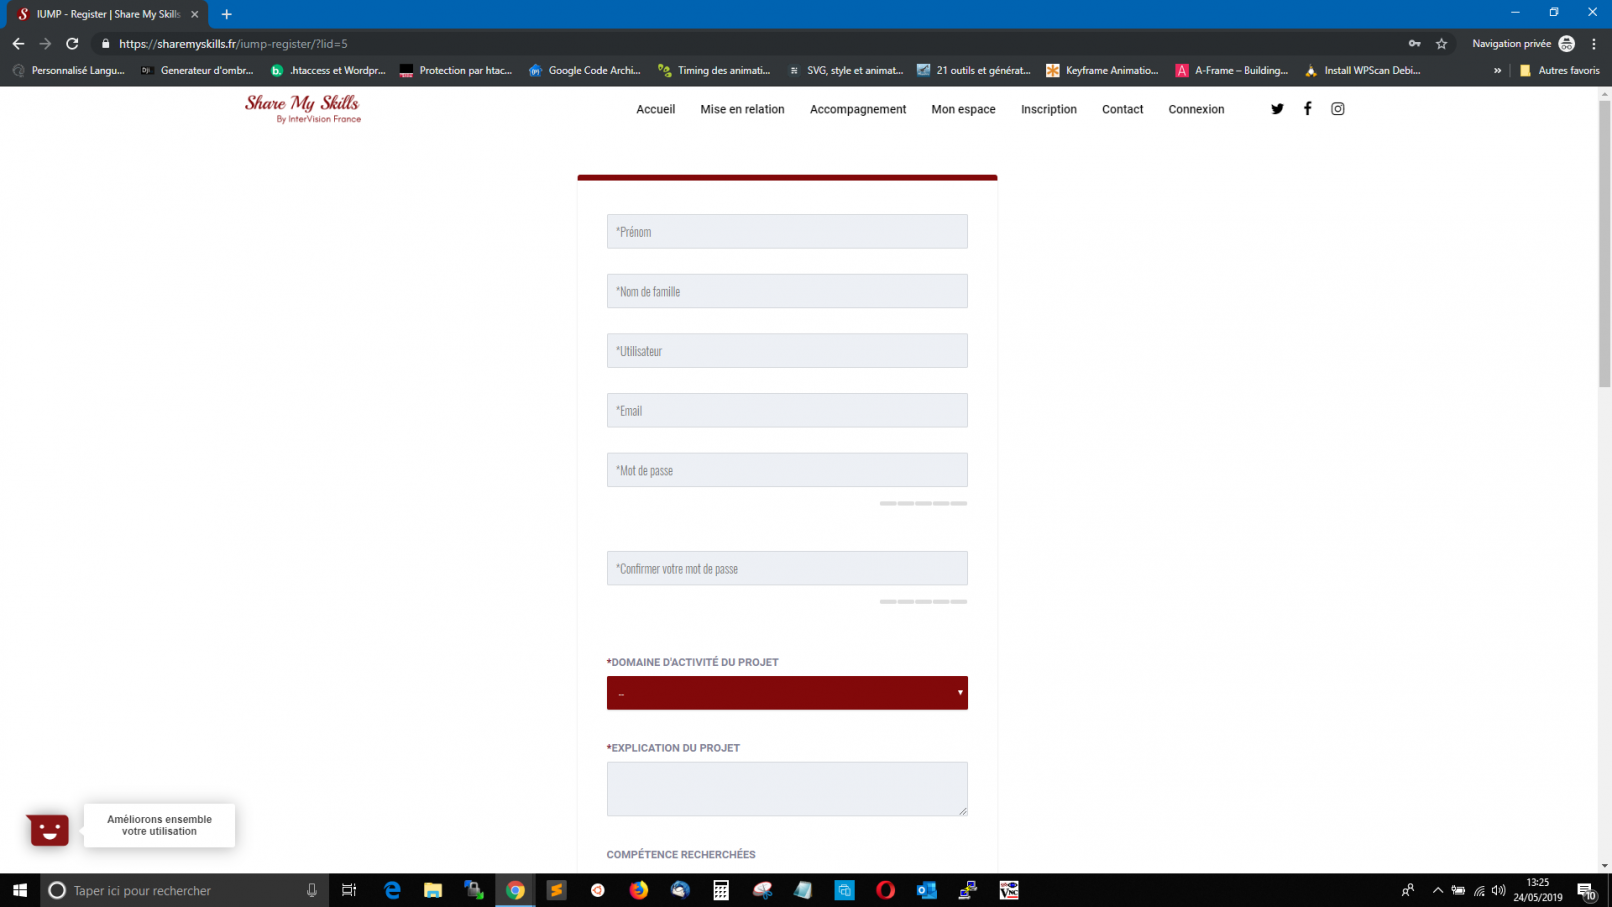Click the Share My Skills logo

tap(302, 108)
